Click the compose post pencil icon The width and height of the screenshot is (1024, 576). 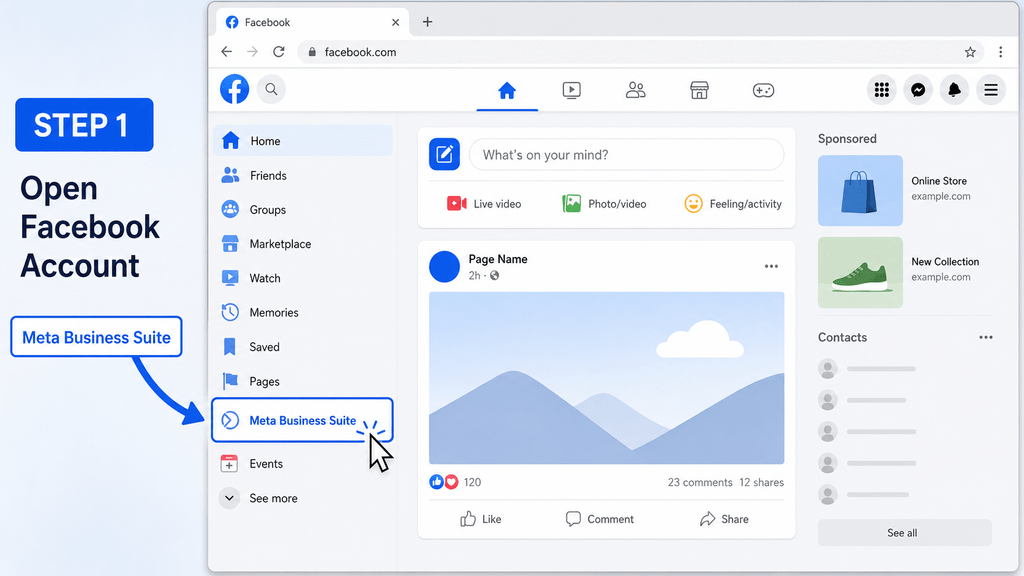point(444,154)
